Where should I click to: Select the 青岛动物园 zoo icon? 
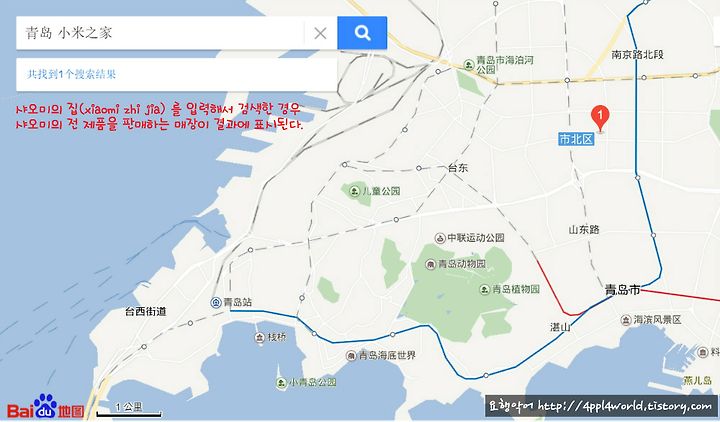[430, 264]
